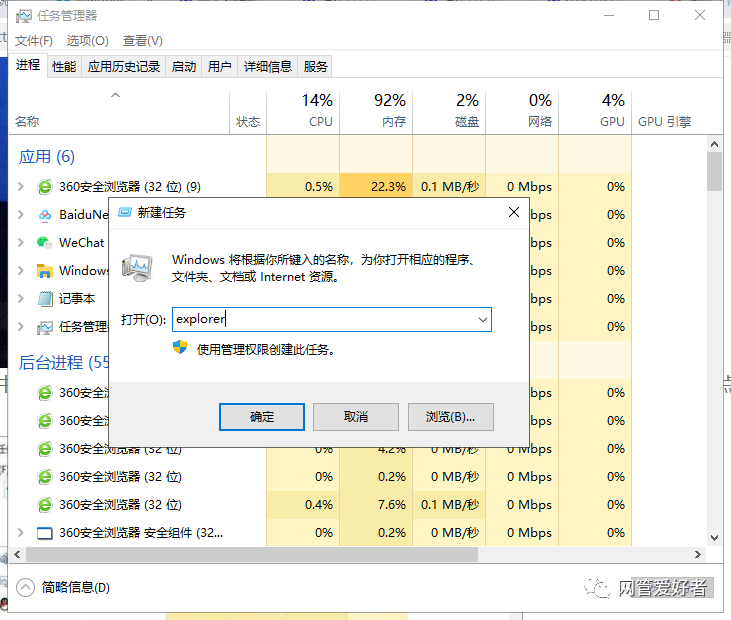Open the 查看(V) menu
This screenshot has width=731, height=620.
(143, 41)
